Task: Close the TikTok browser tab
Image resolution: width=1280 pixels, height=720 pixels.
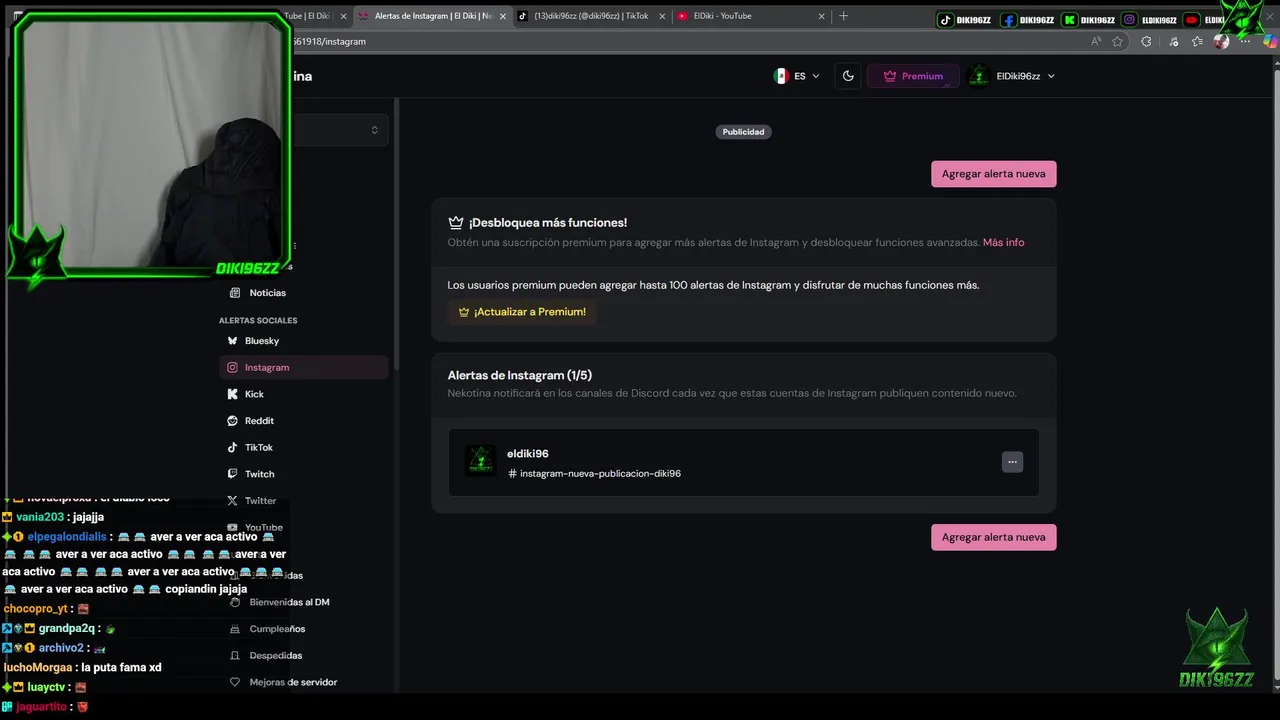Action: tap(662, 16)
